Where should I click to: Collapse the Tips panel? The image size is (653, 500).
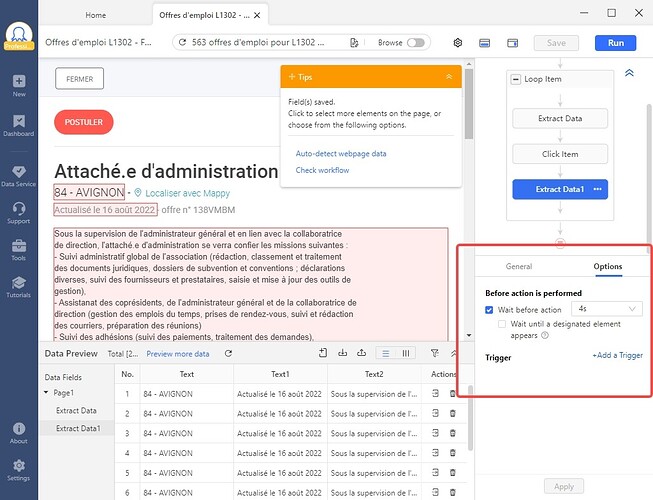click(449, 77)
